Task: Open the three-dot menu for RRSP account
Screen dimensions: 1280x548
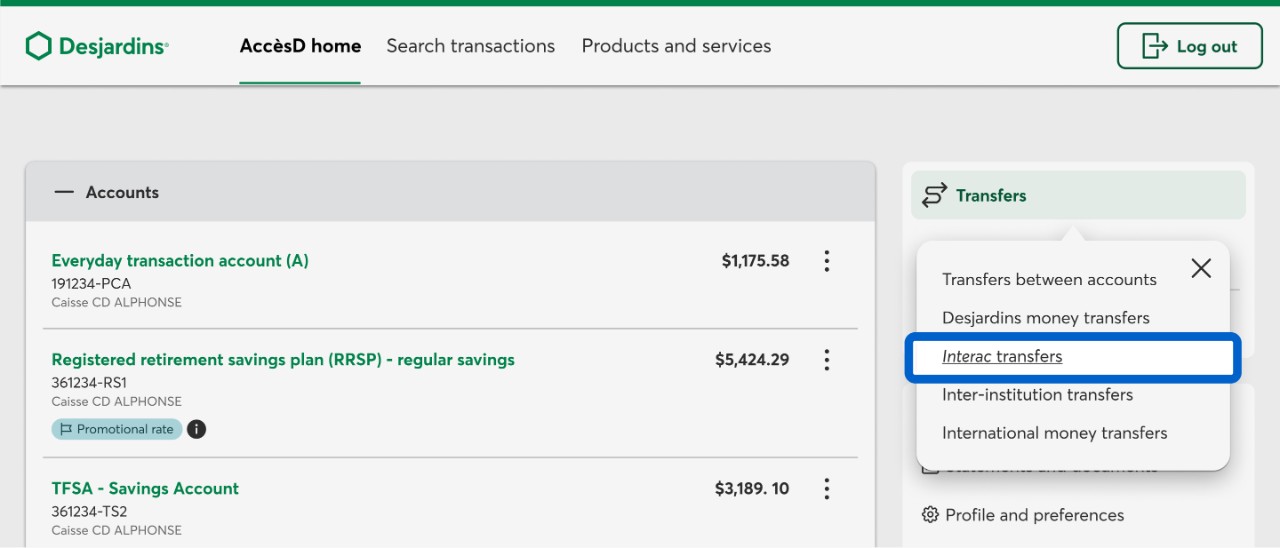Action: (826, 360)
